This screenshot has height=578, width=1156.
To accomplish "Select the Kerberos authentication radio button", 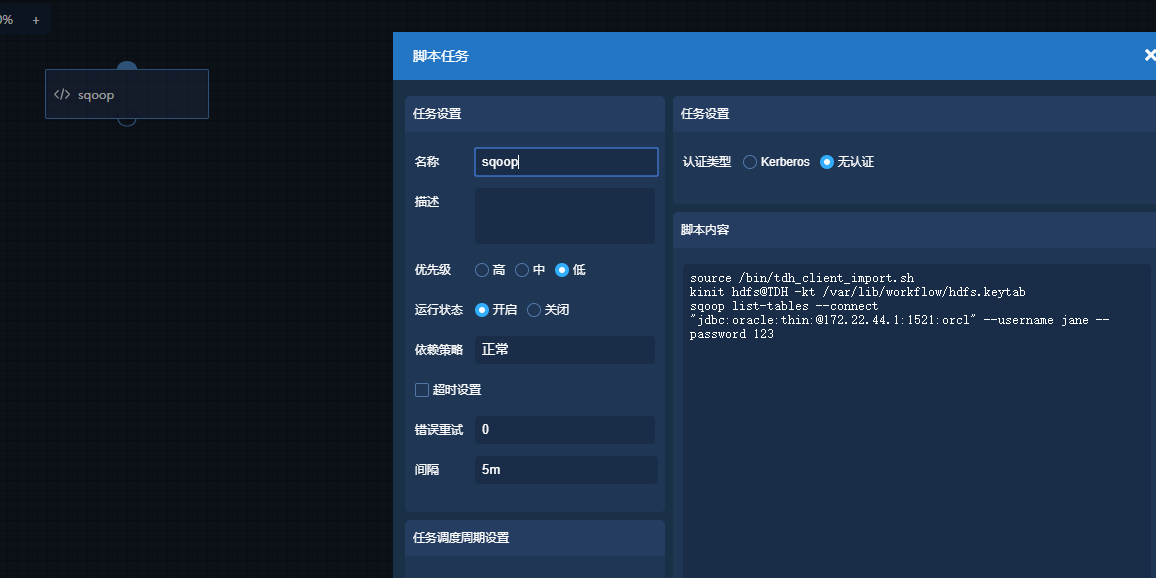I will tap(750, 162).
